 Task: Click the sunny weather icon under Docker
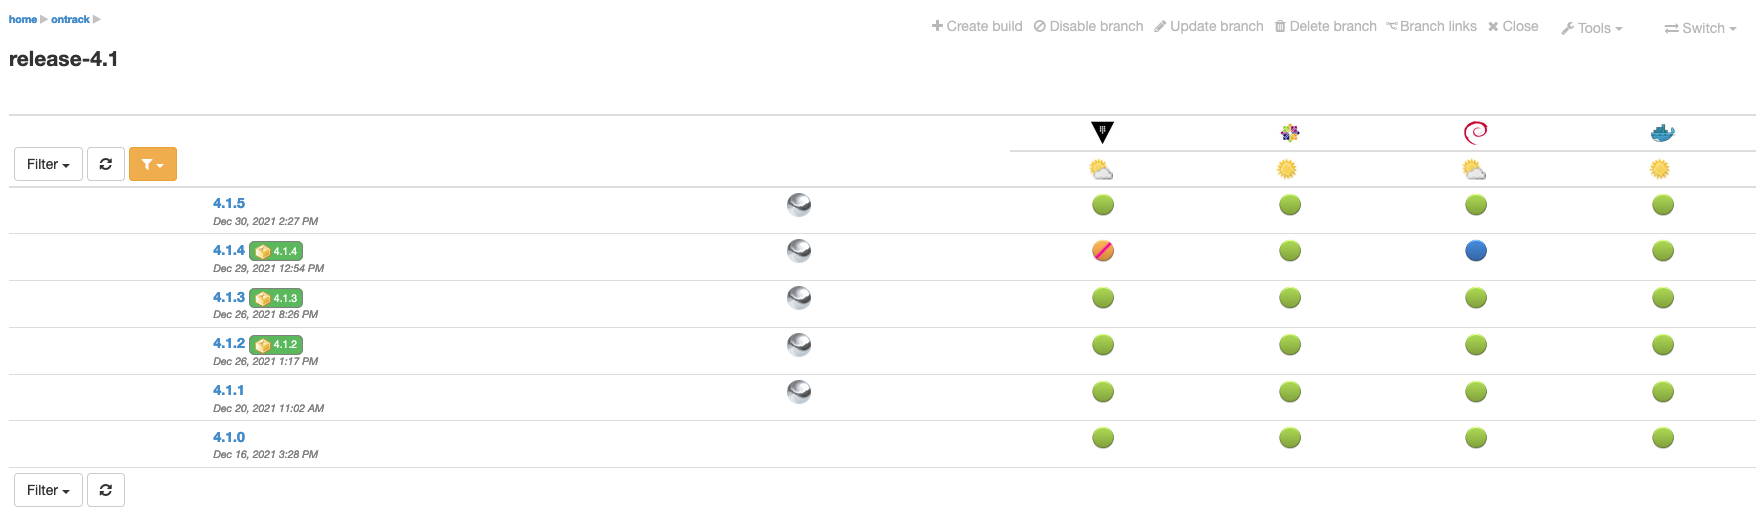1660,170
